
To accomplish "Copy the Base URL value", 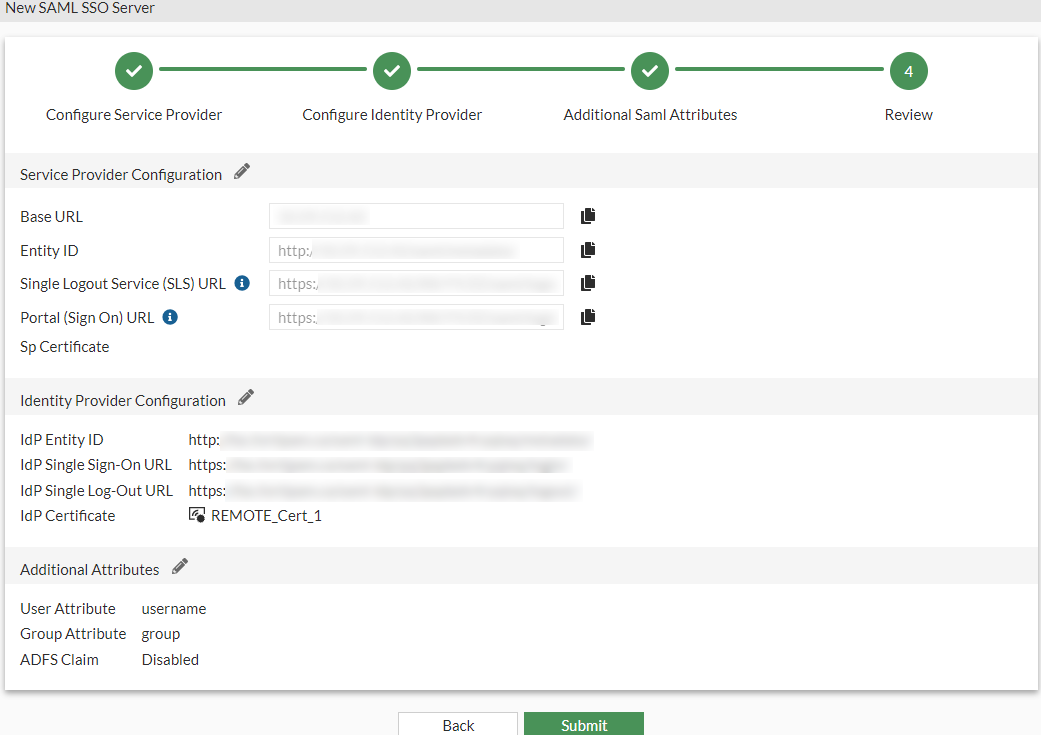I will 588,215.
